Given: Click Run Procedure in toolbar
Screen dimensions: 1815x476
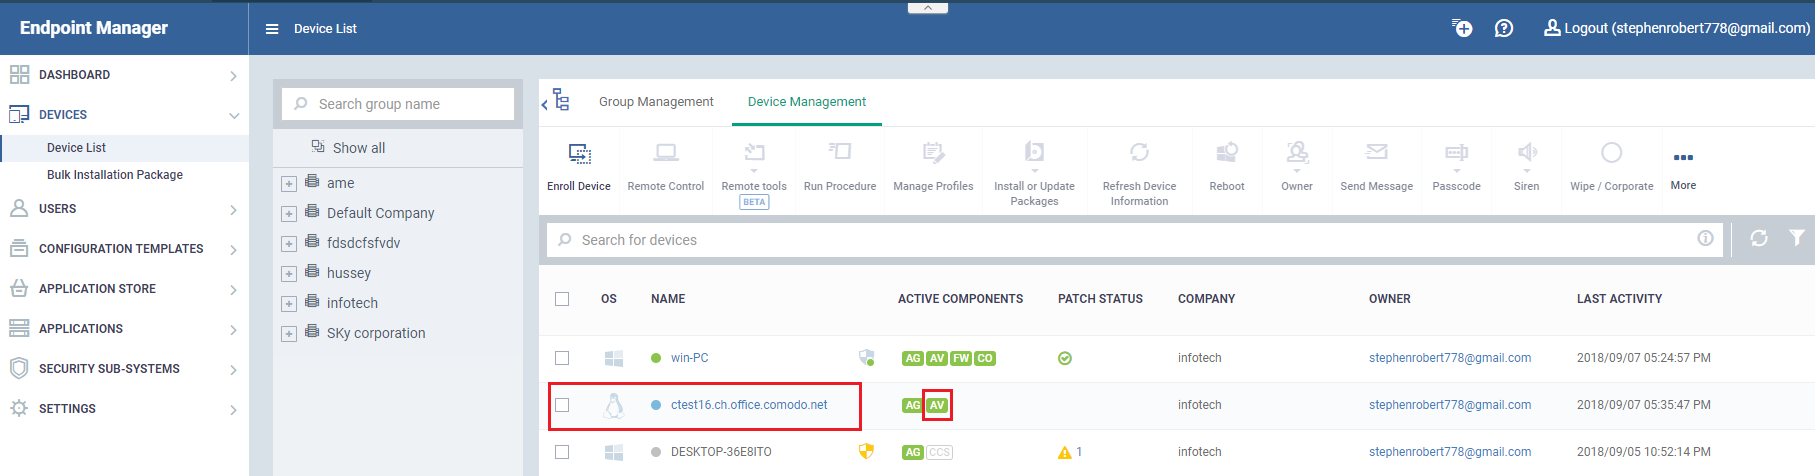Looking at the screenshot, I should [840, 166].
